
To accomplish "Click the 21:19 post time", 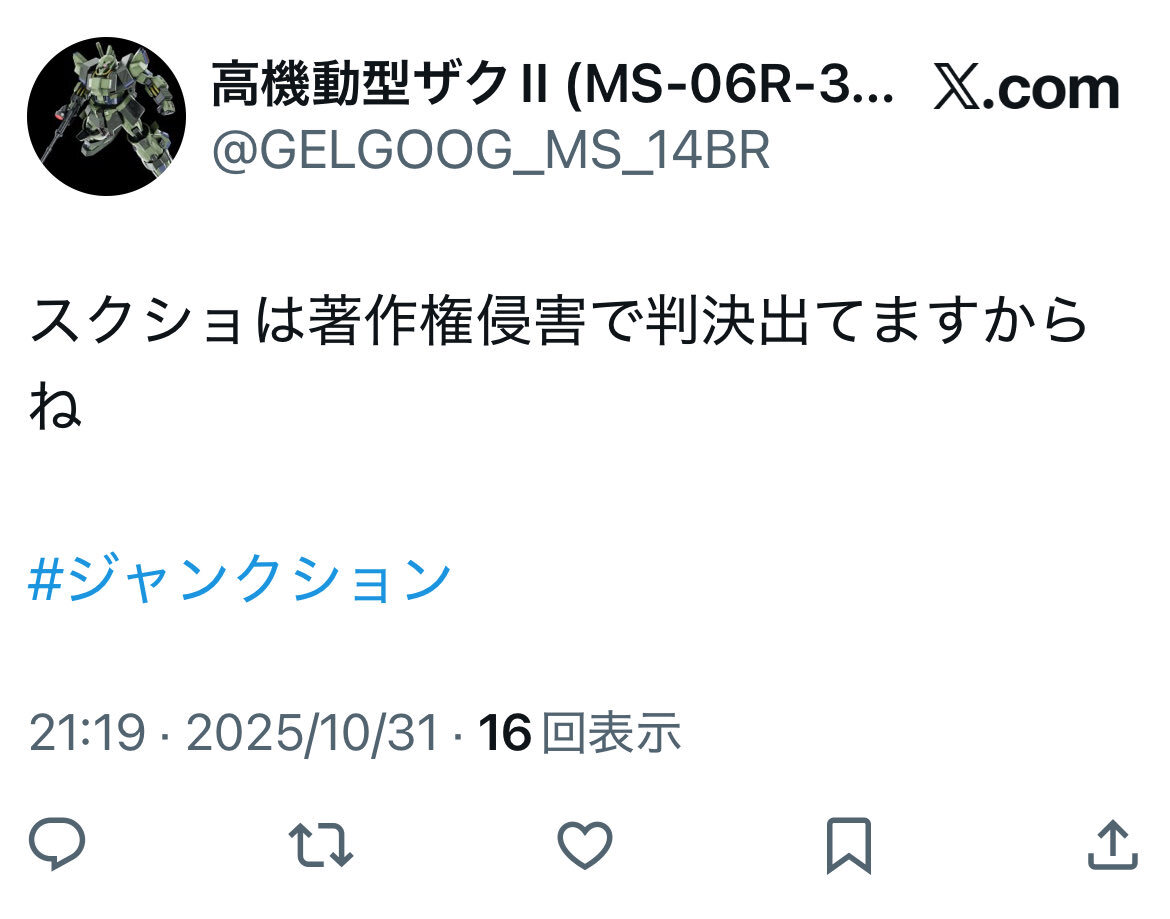I will point(87,733).
